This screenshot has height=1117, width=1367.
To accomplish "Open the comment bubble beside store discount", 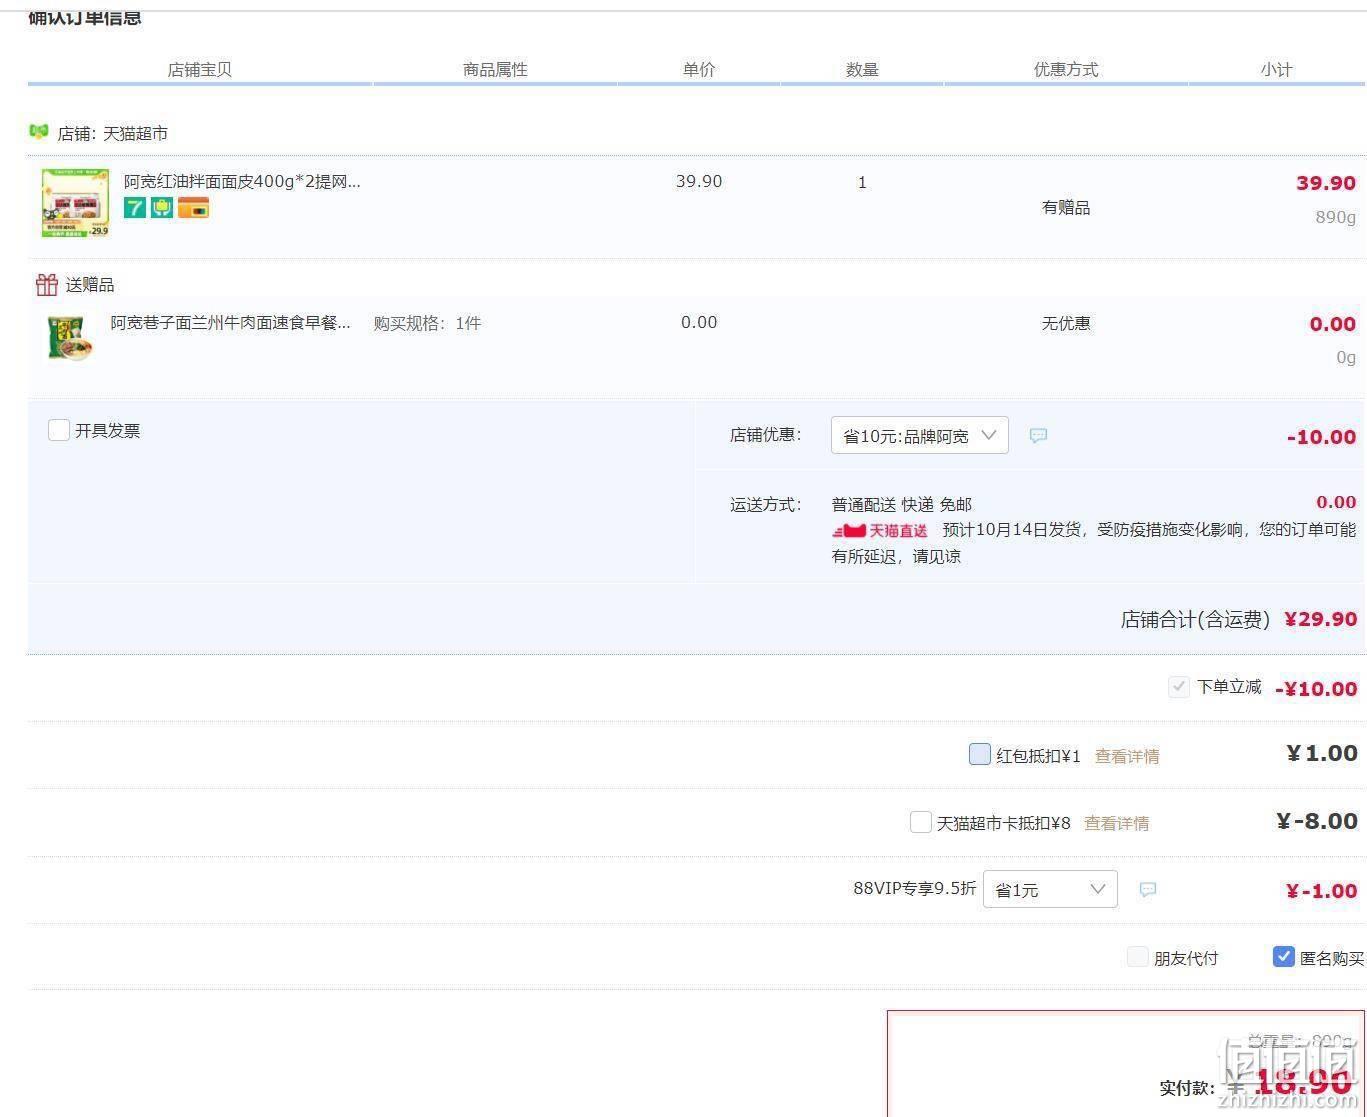I will (x=1038, y=436).
